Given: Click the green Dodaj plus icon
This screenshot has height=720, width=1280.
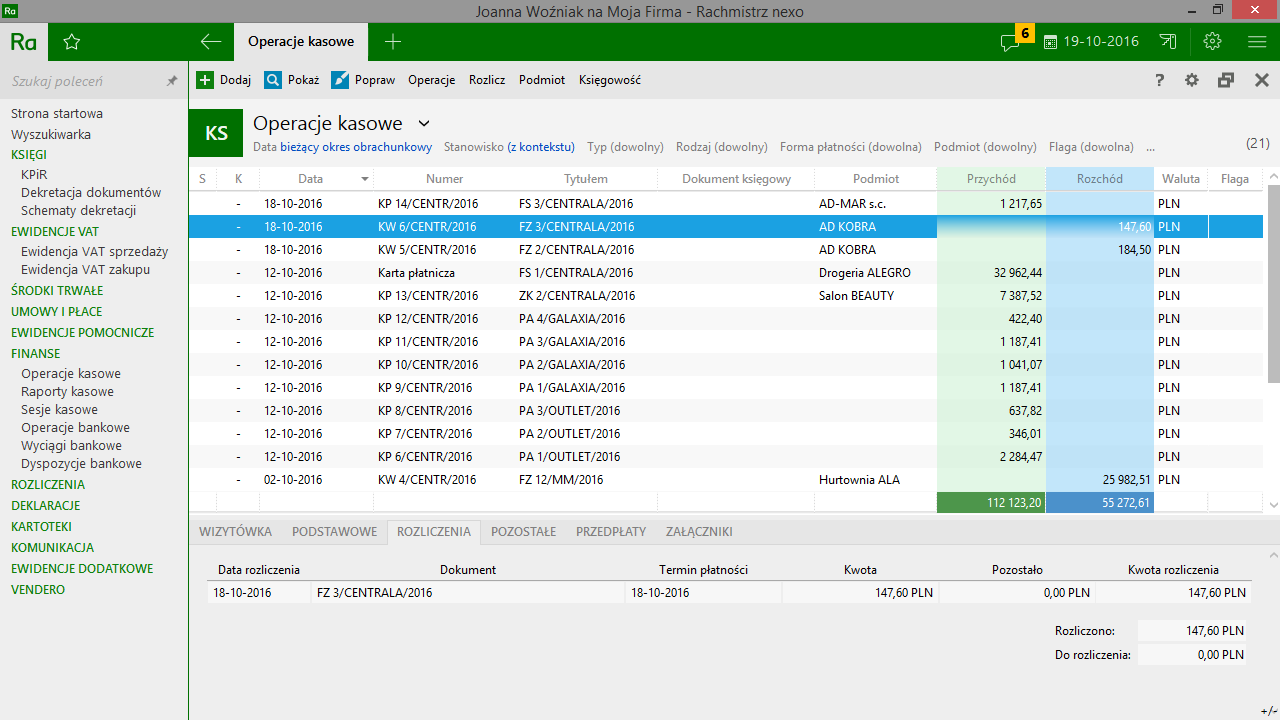Looking at the screenshot, I should click(205, 80).
